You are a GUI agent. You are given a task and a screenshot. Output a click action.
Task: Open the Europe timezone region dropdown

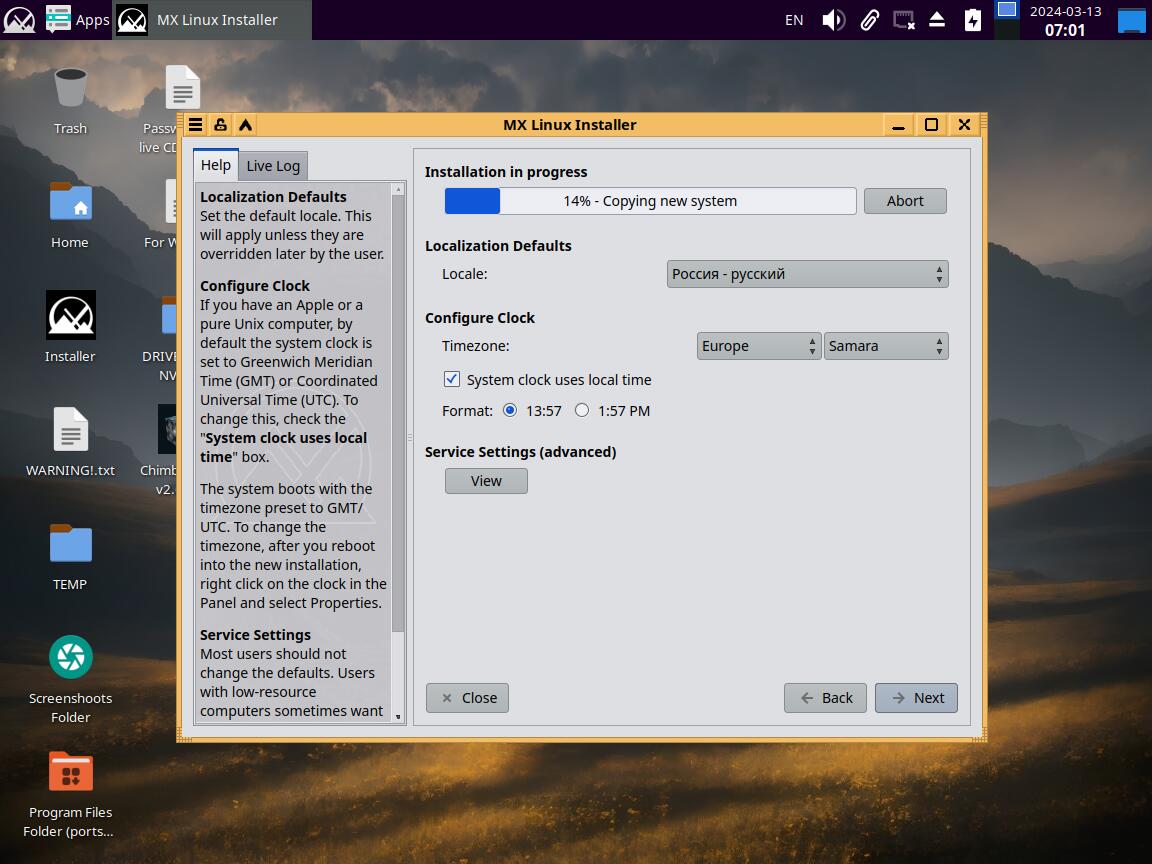coord(759,346)
